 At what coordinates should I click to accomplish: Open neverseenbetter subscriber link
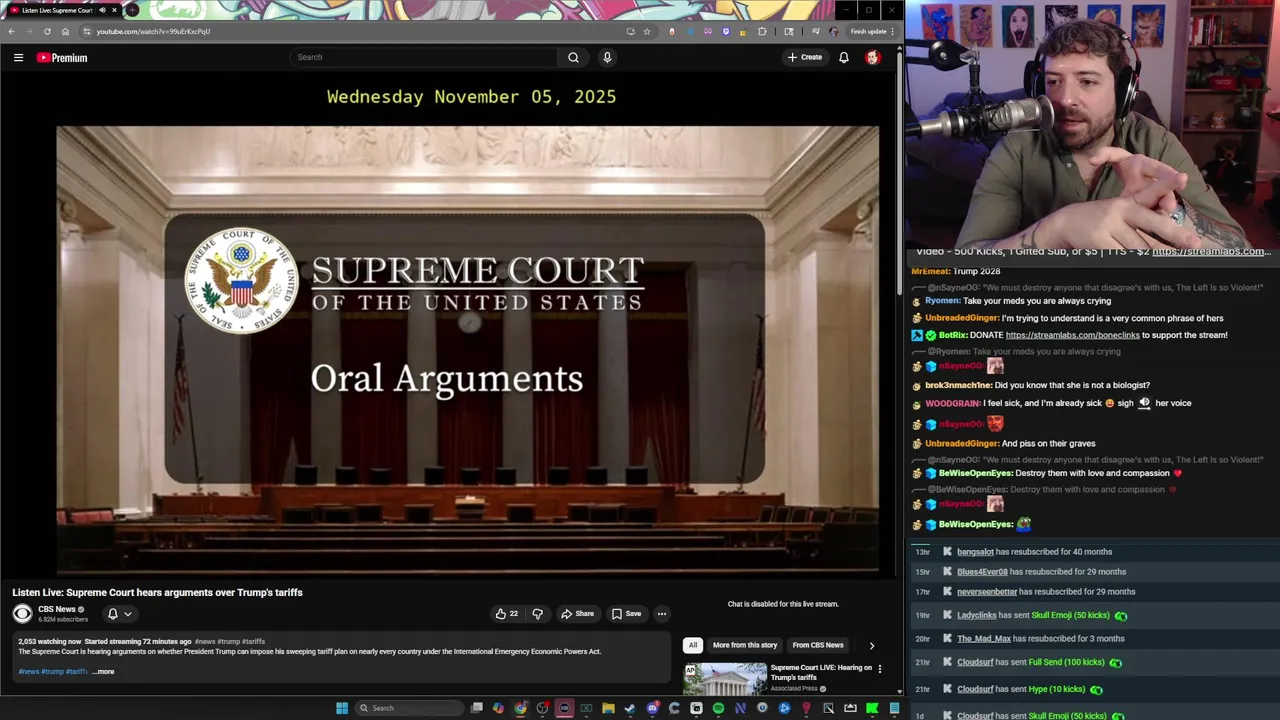[987, 592]
